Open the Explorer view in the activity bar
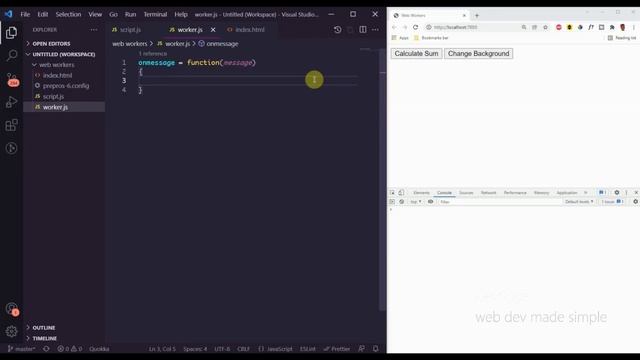 (x=11, y=33)
